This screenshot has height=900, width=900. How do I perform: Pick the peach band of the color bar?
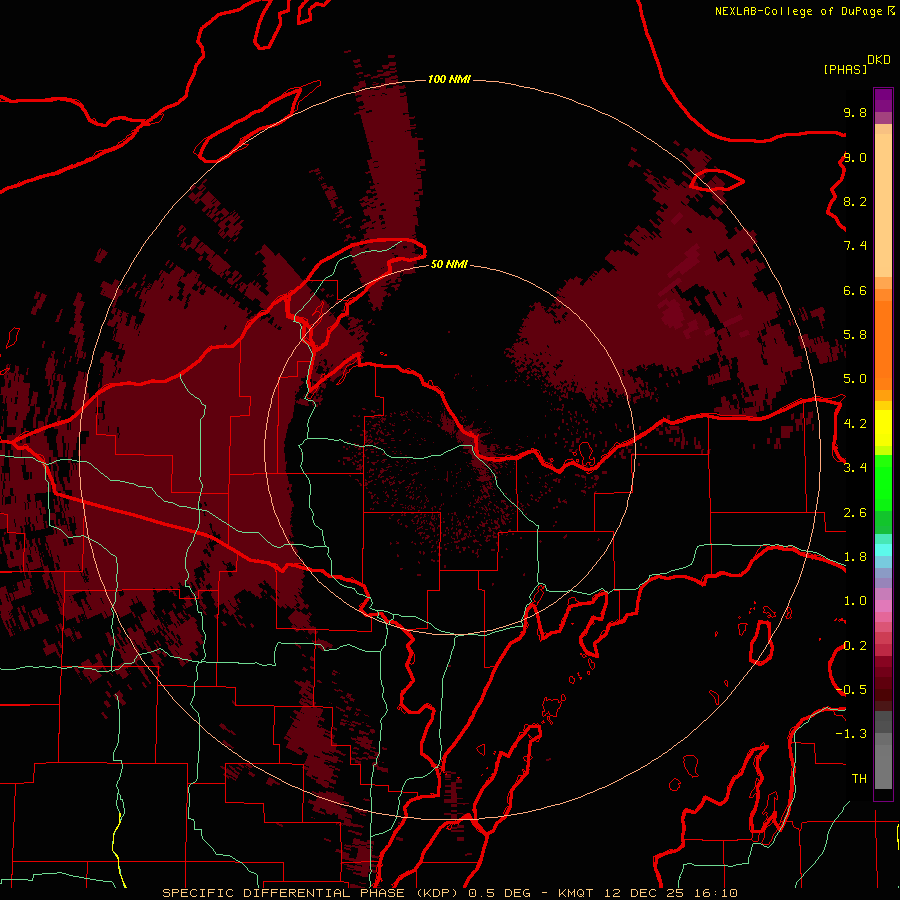883,206
